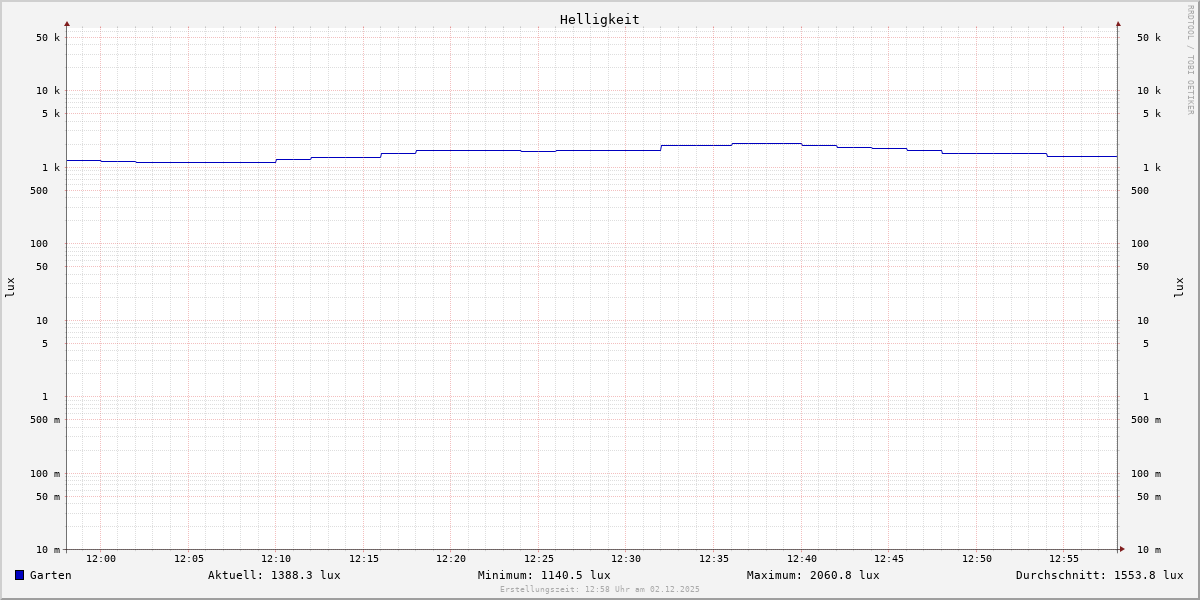Click the blue Garten legend color swatch

[x=19, y=575]
